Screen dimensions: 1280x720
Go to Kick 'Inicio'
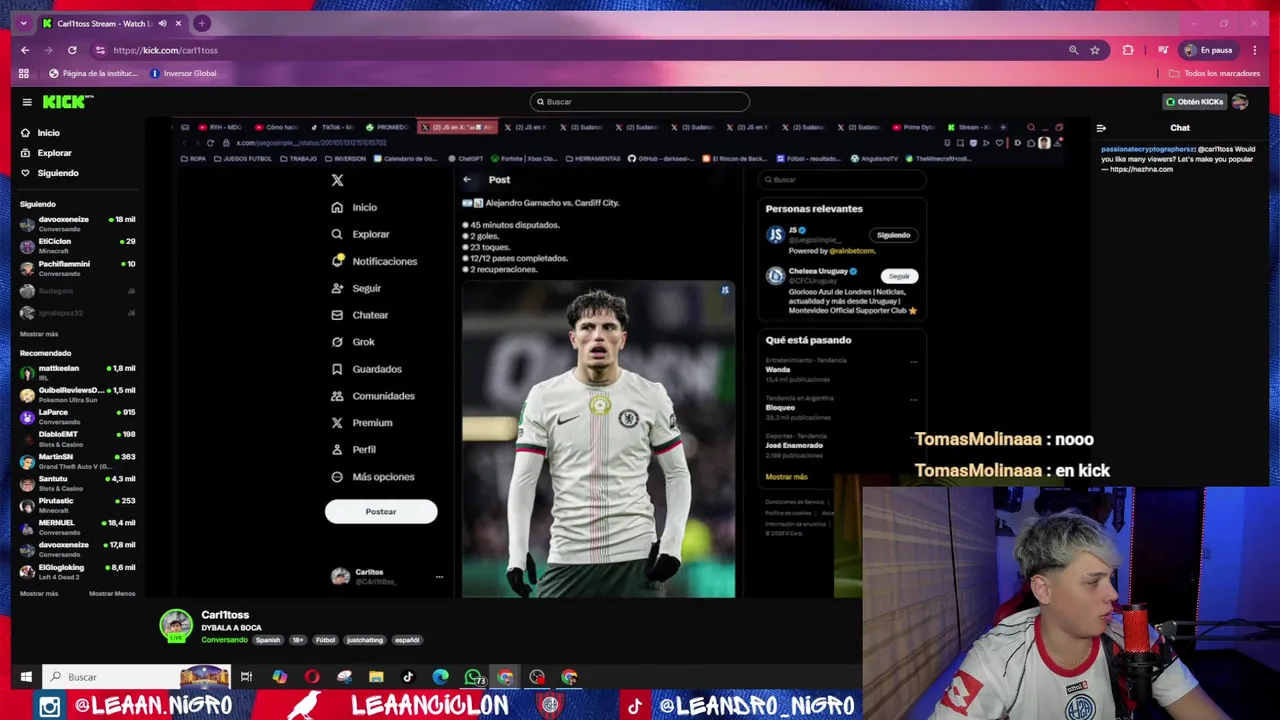pyautogui.click(x=40, y=133)
